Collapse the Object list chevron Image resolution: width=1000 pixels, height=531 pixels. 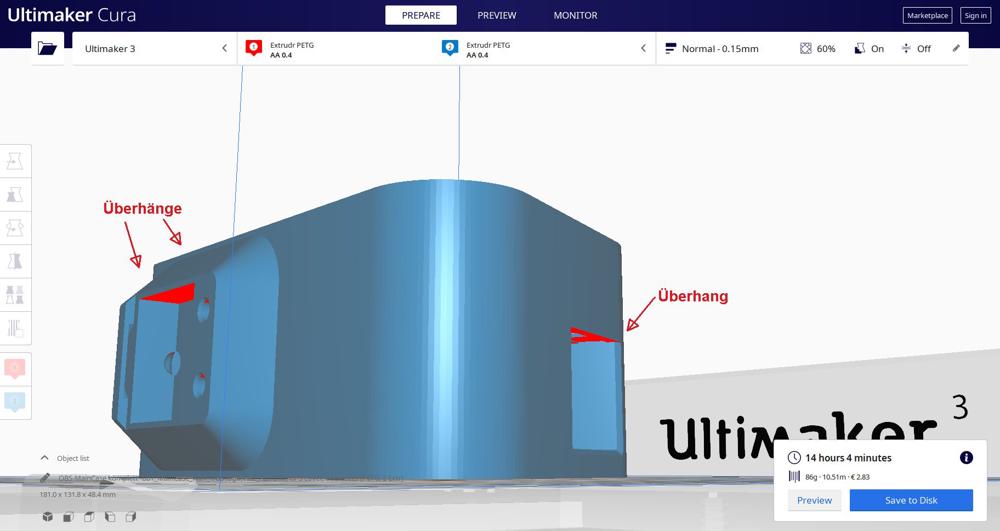click(45, 458)
